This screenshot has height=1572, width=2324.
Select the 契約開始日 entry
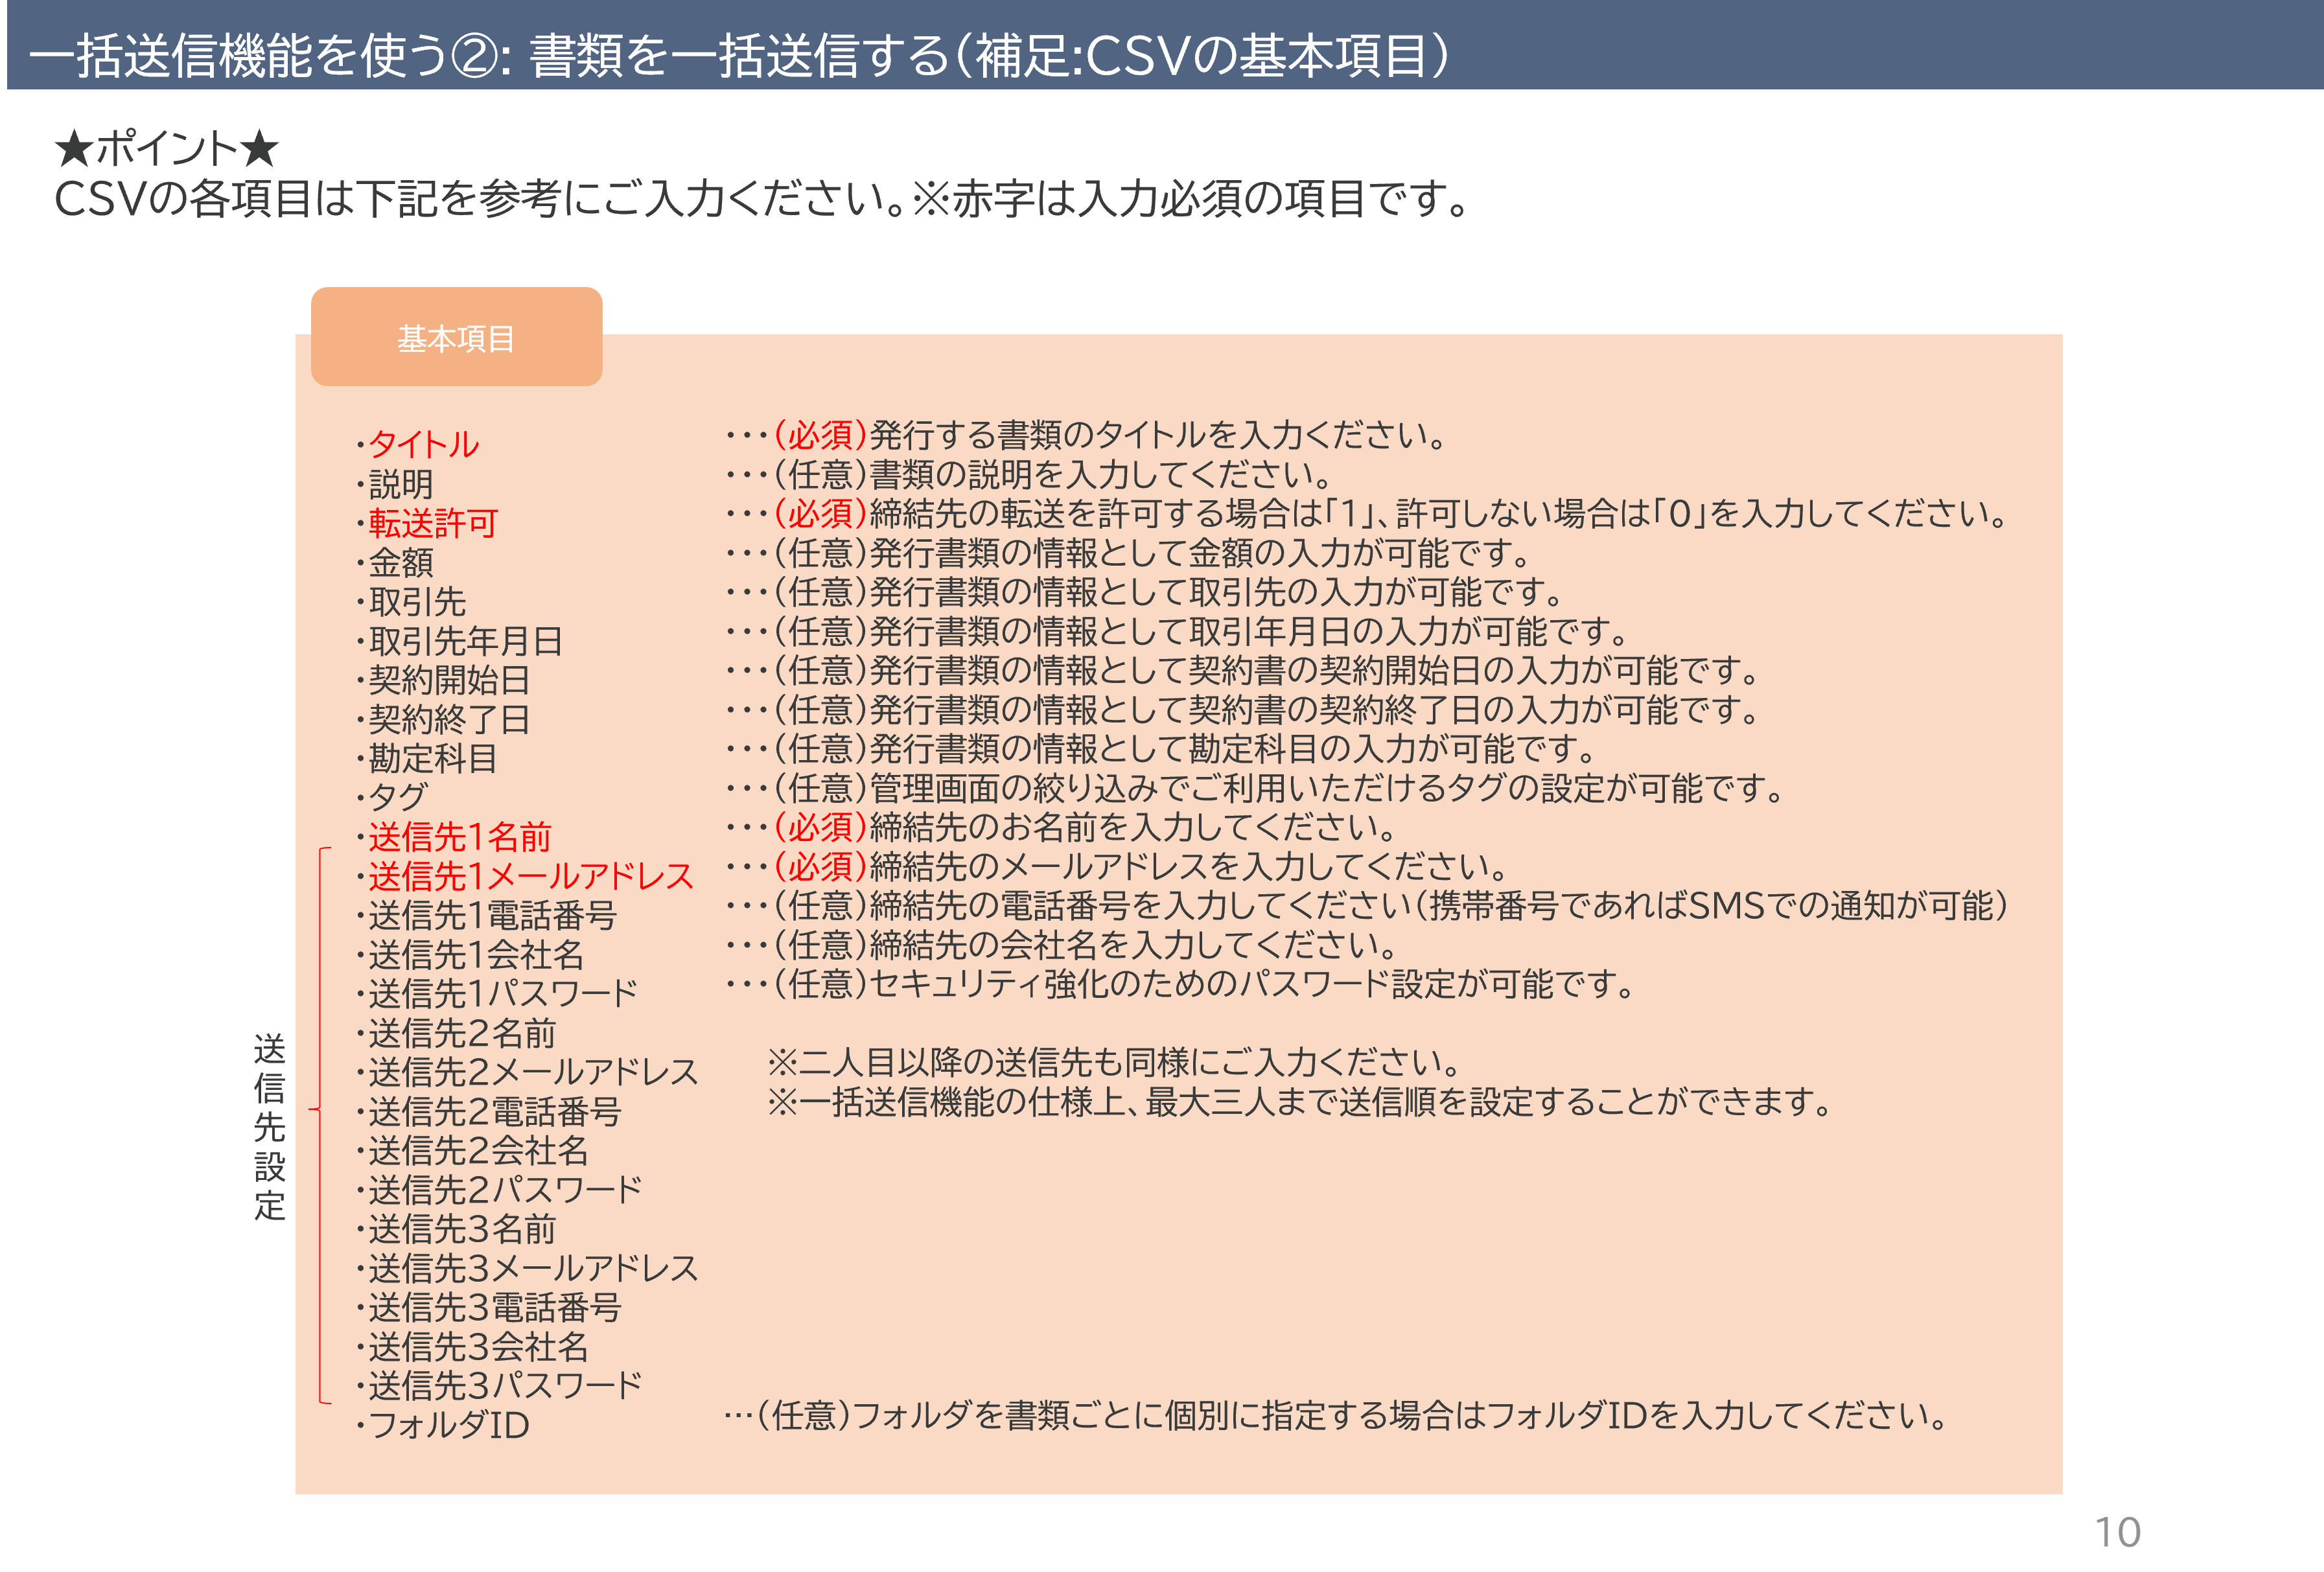[x=448, y=680]
